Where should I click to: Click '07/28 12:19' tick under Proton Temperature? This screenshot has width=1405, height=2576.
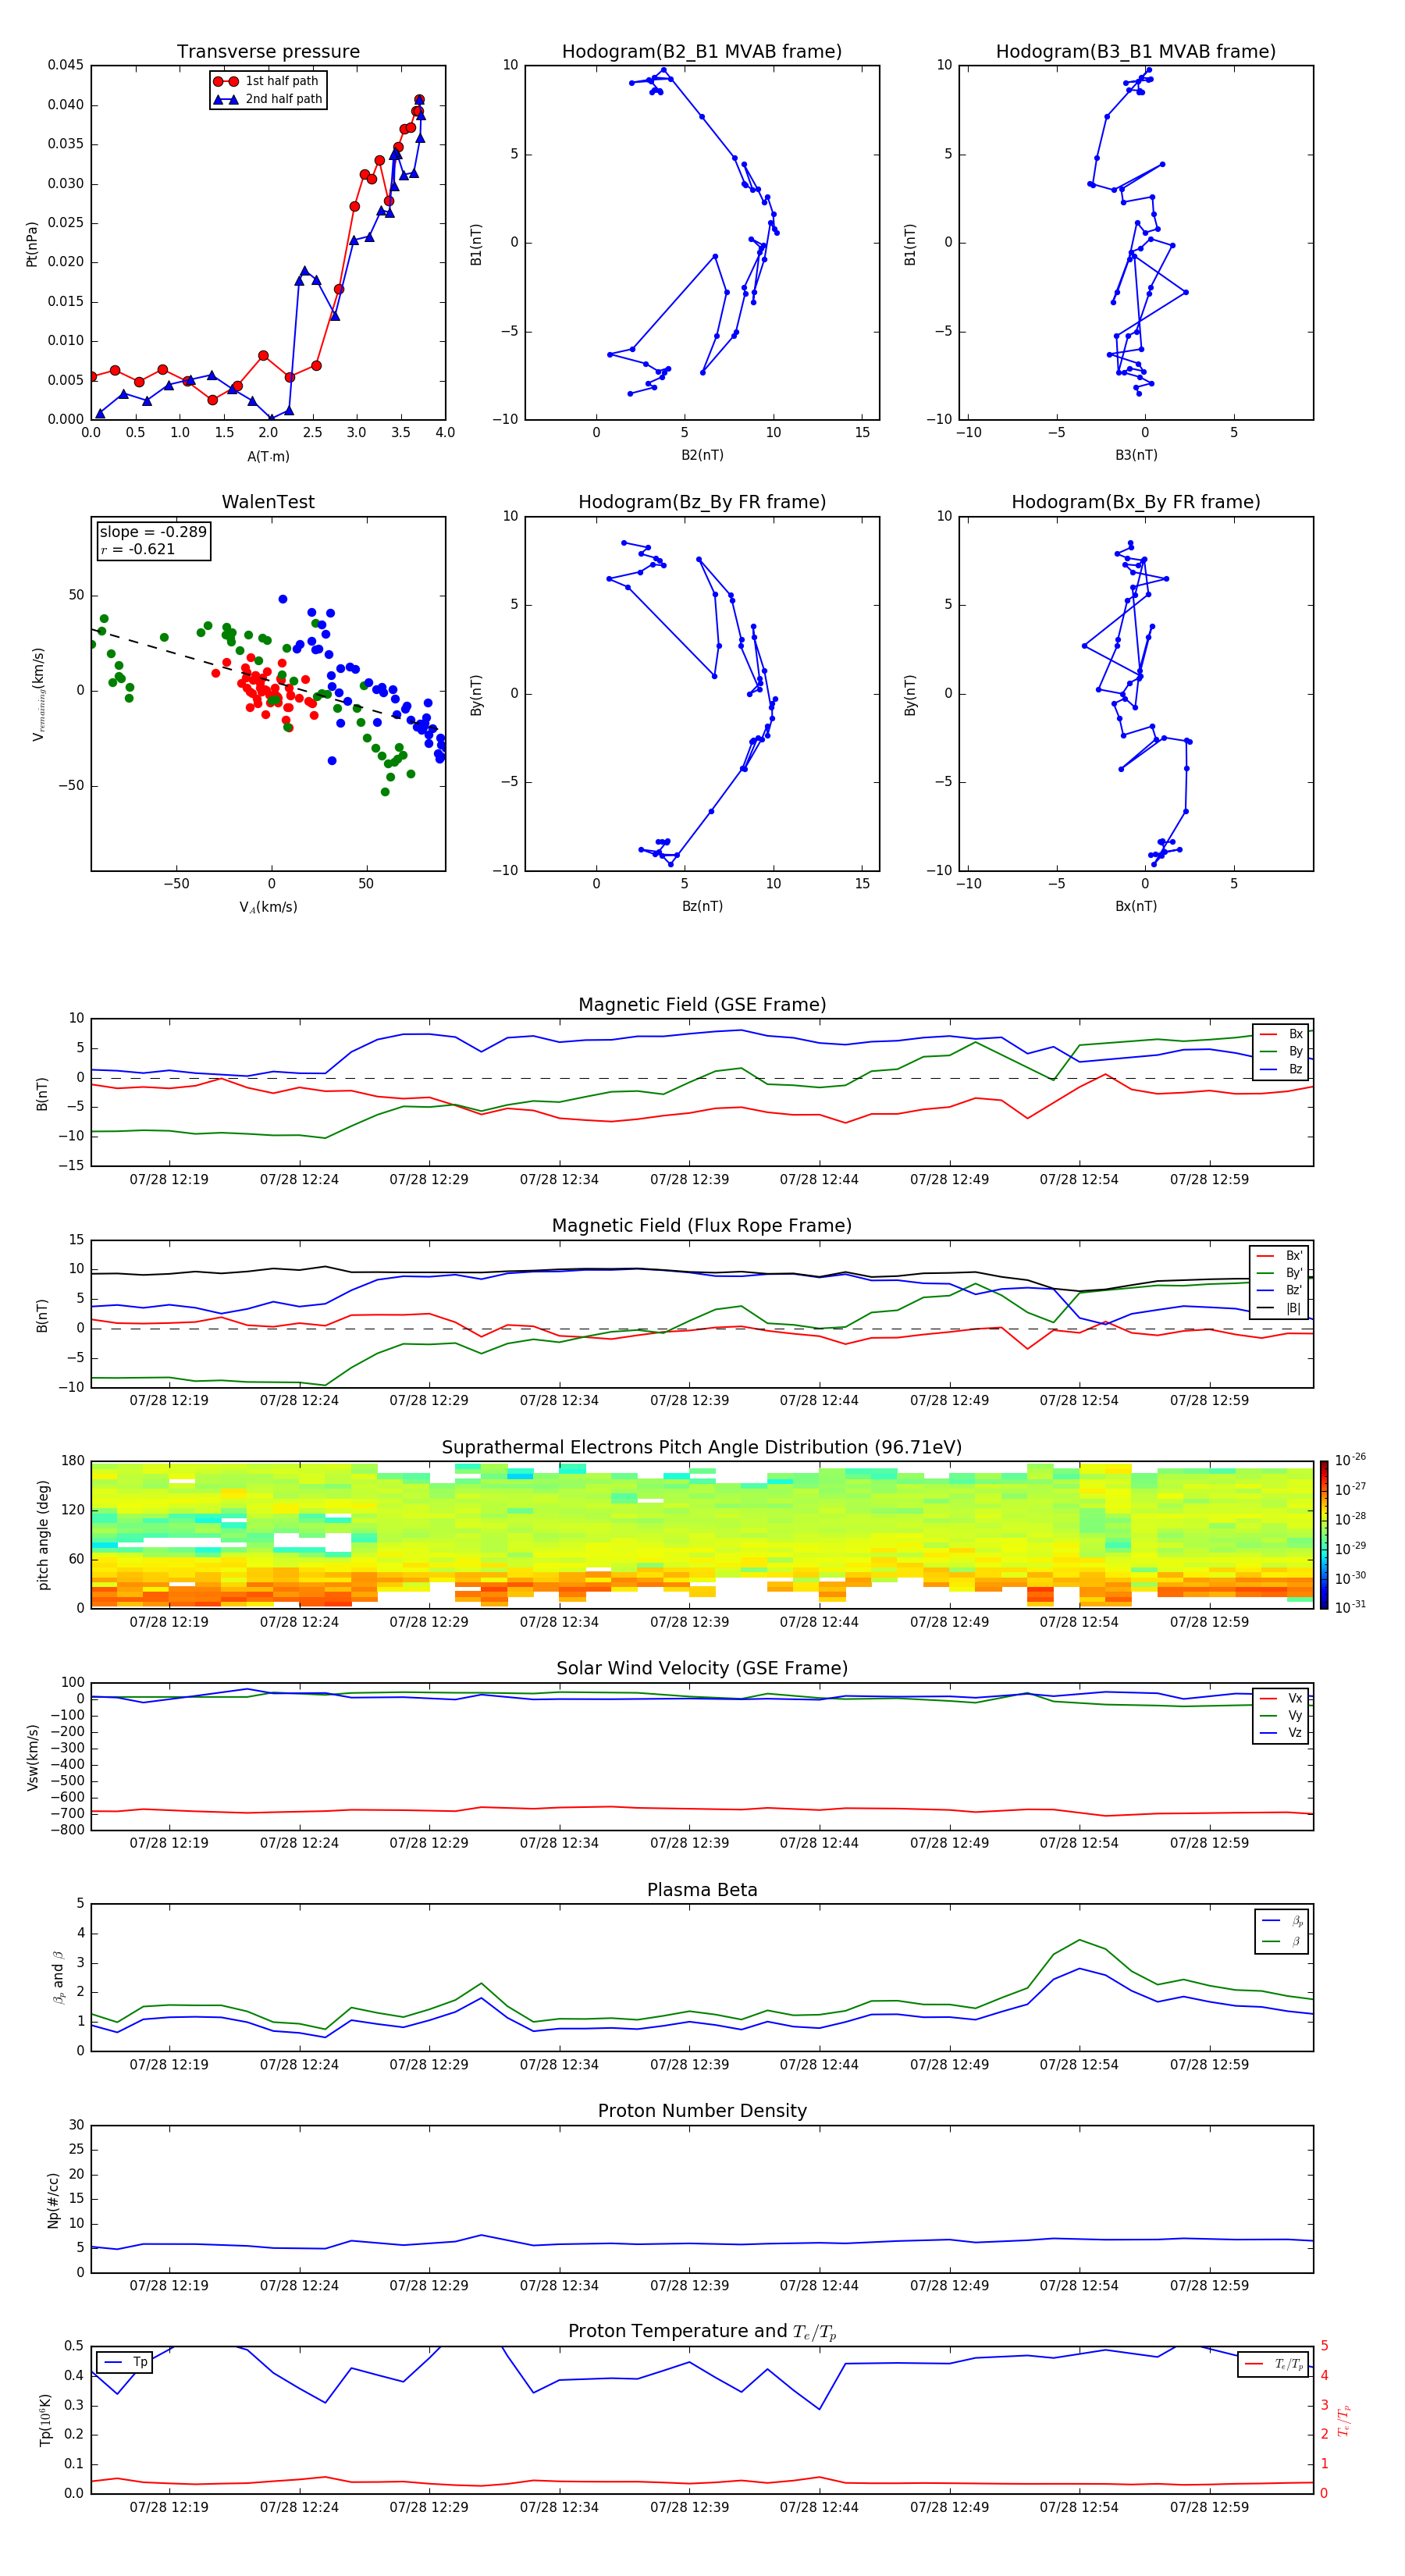point(169,2507)
